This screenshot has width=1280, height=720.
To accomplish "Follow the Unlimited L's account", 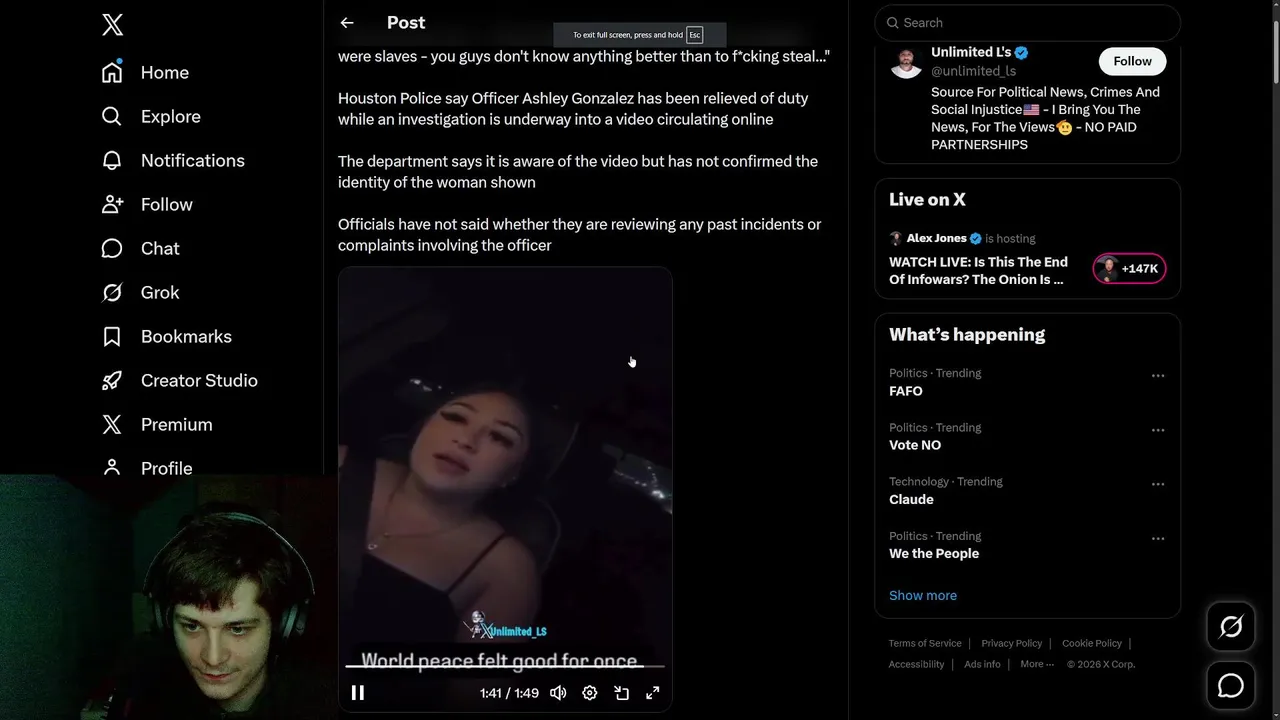I will click(1132, 61).
